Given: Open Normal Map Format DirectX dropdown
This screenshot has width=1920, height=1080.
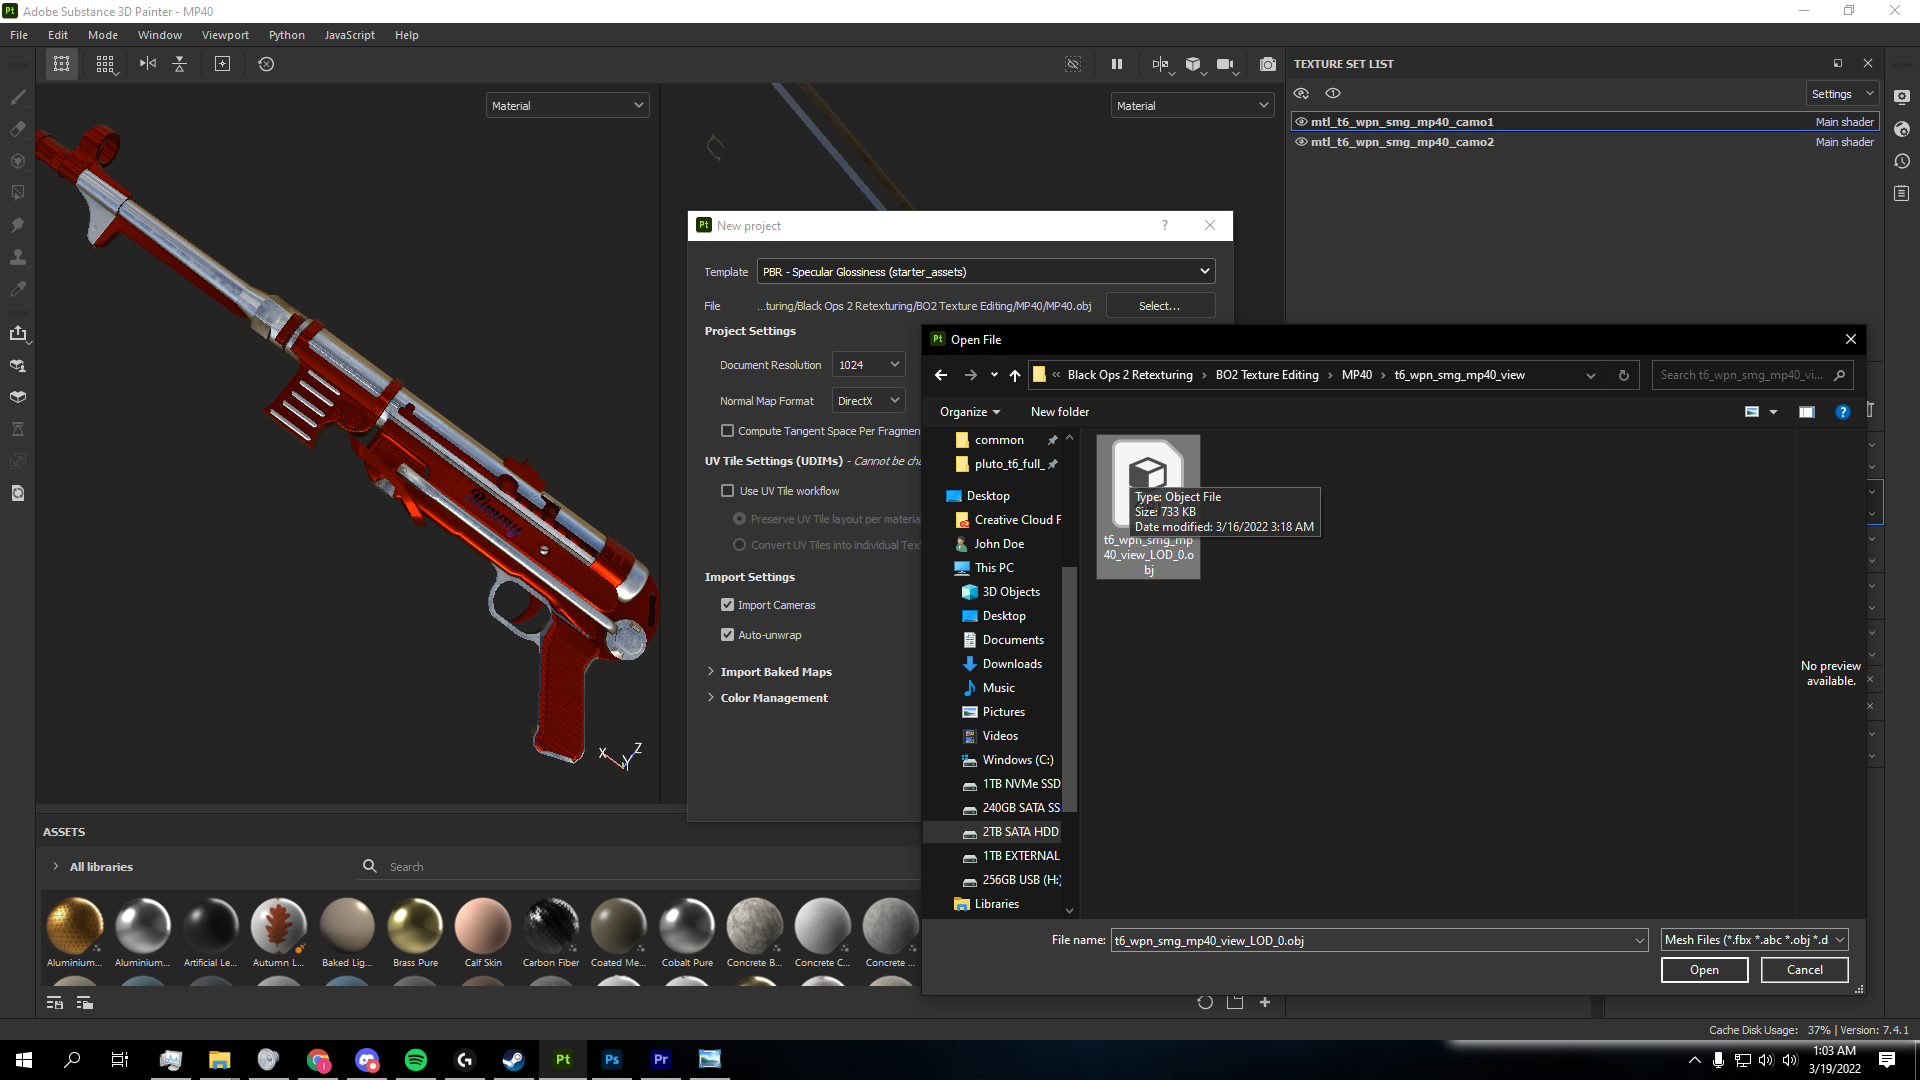Looking at the screenshot, I should pyautogui.click(x=868, y=401).
